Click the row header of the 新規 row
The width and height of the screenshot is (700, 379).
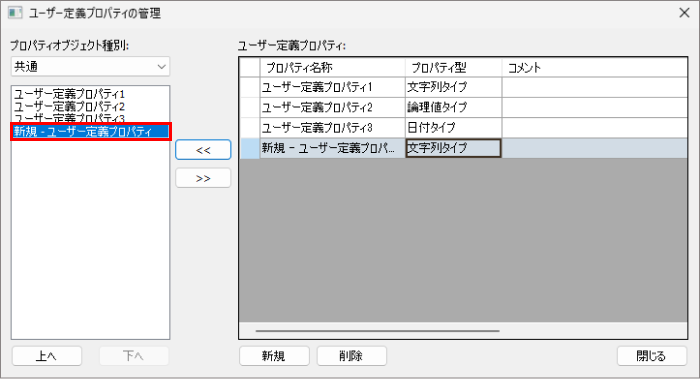250,148
